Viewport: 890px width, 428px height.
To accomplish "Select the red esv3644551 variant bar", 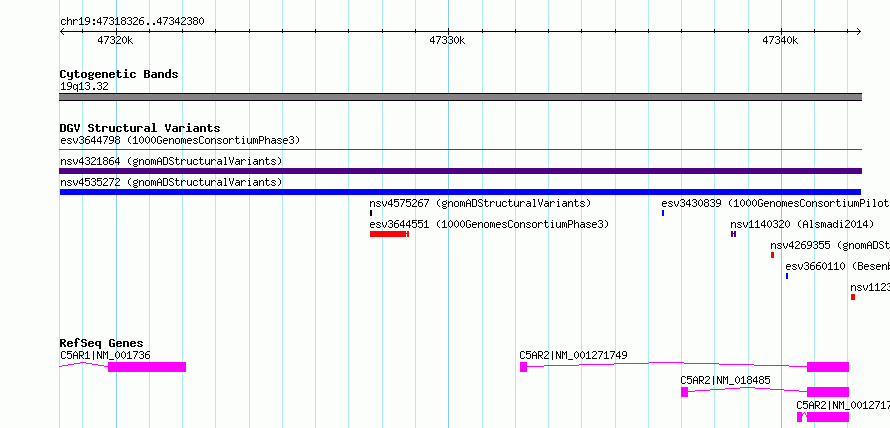I will click(389, 234).
